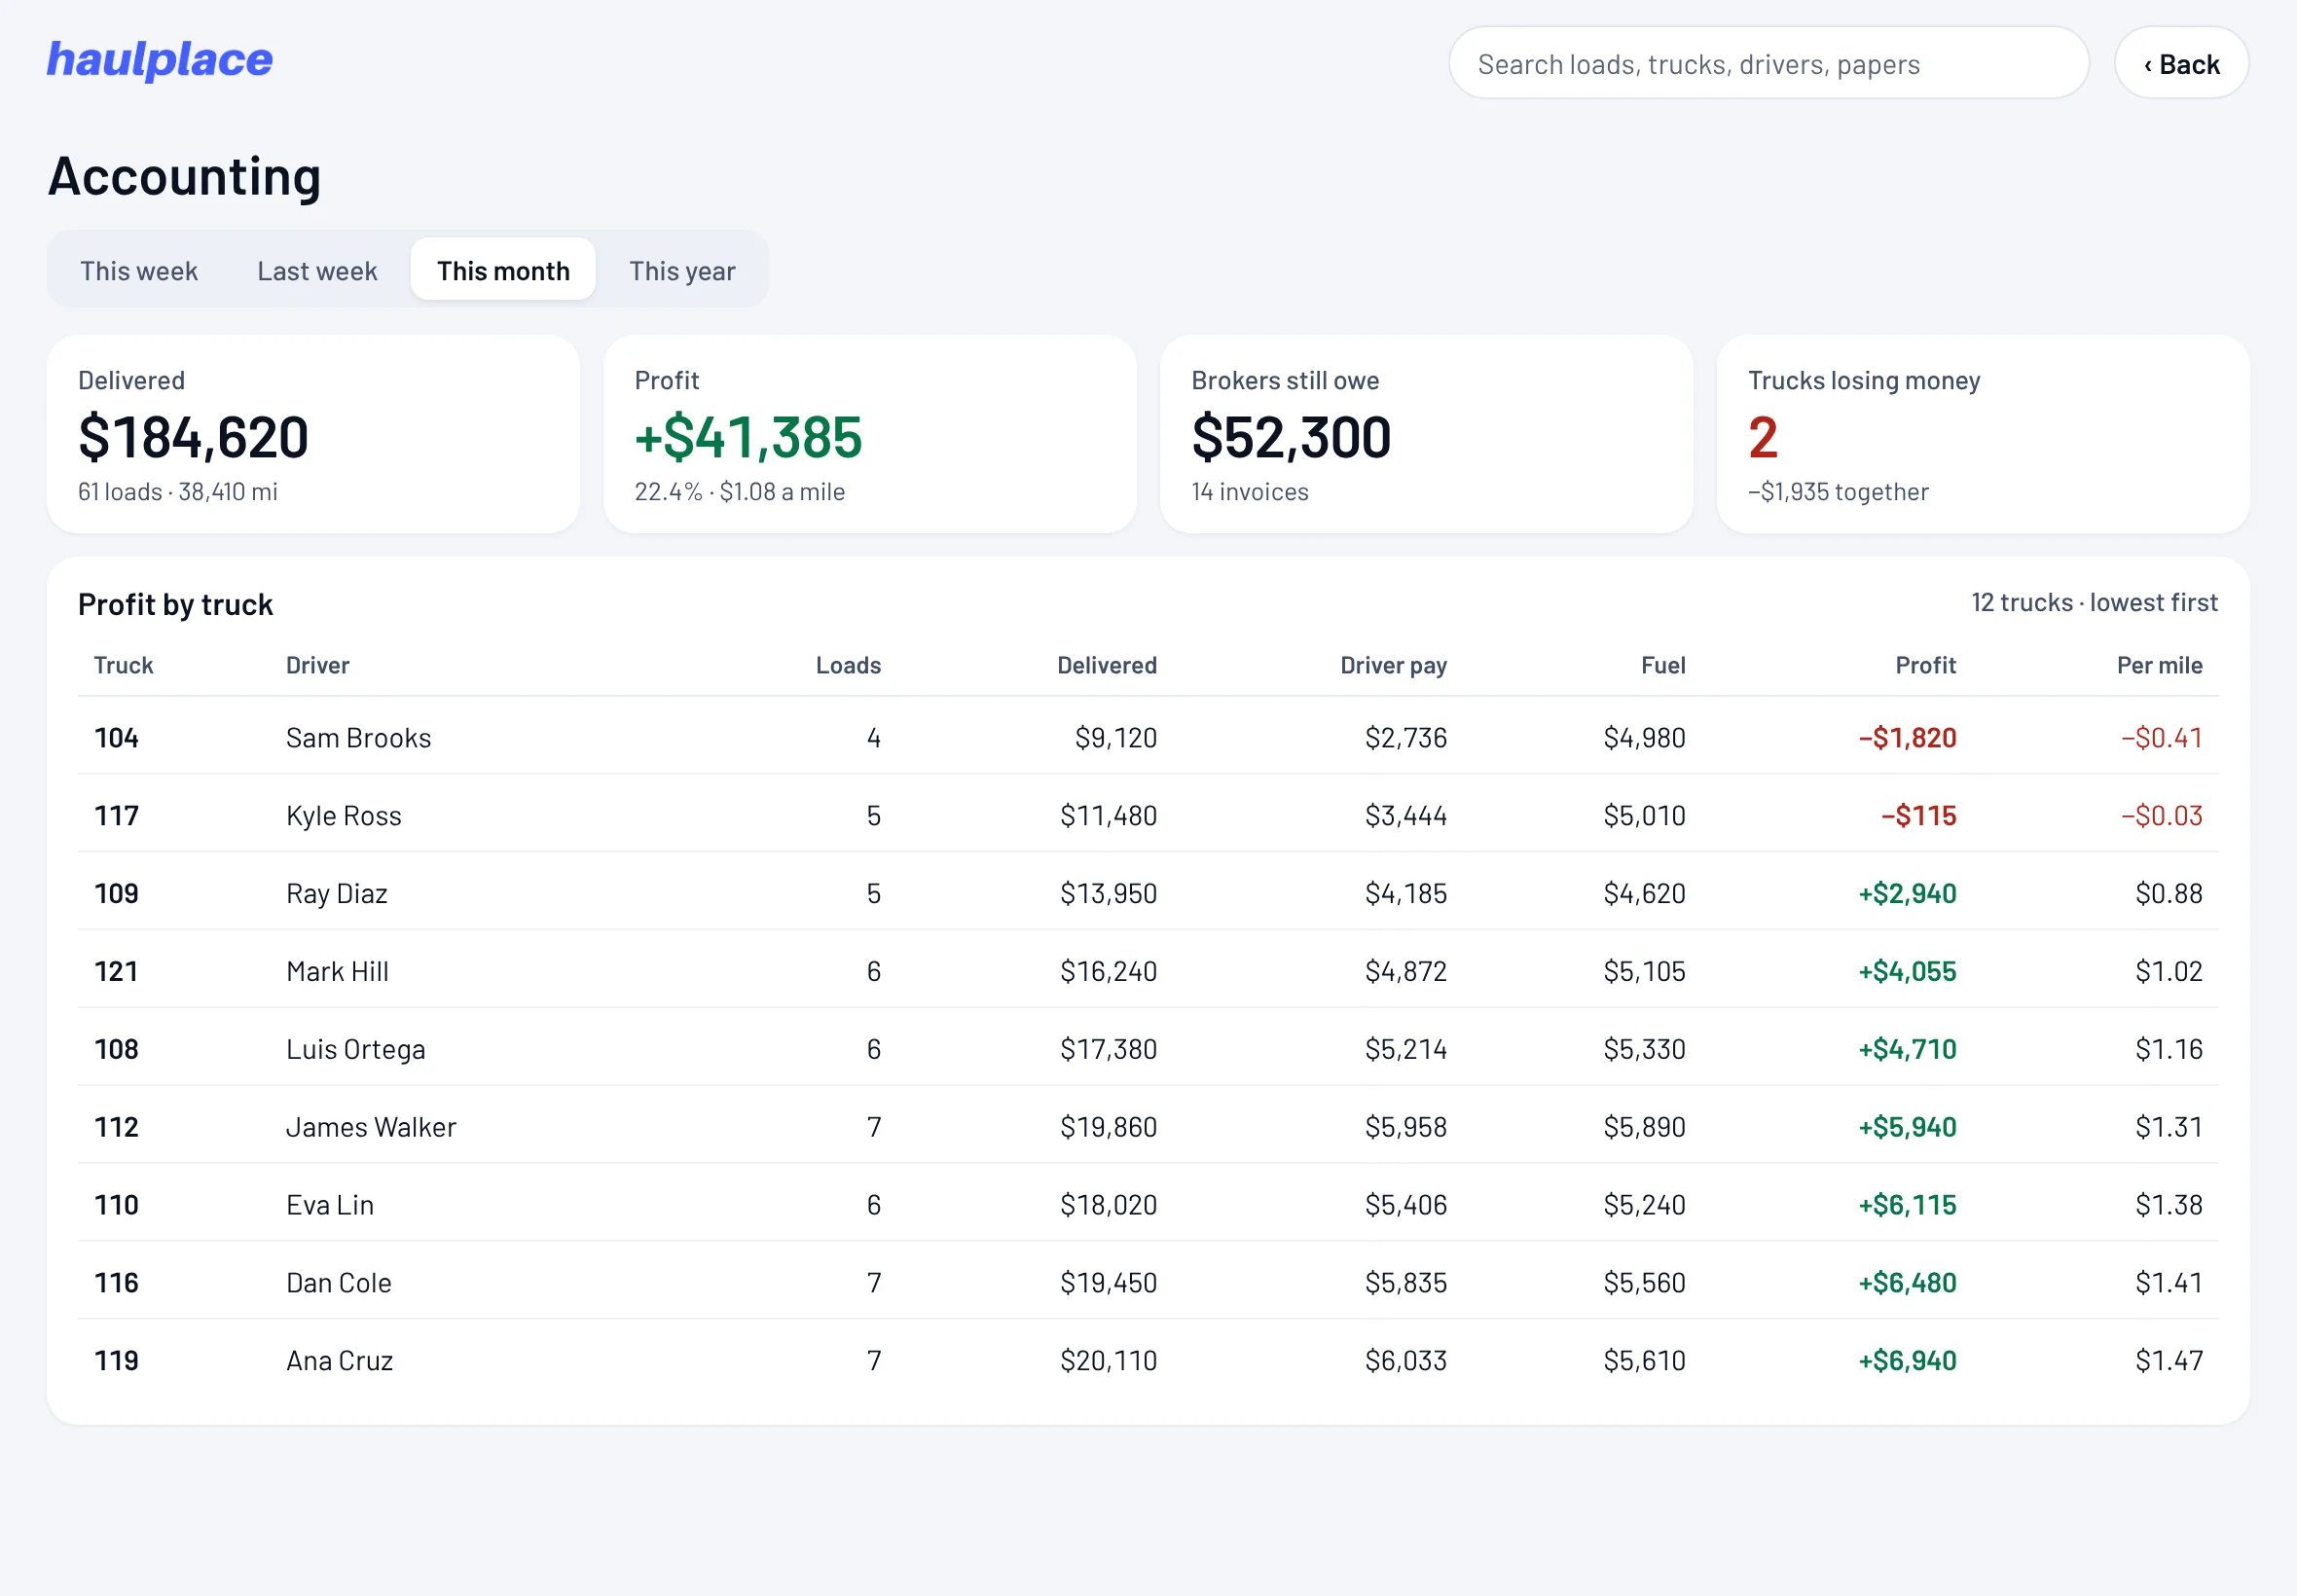This screenshot has height=1596, width=2297.
Task: Click driver Dan Cole
Action: (x=339, y=1284)
